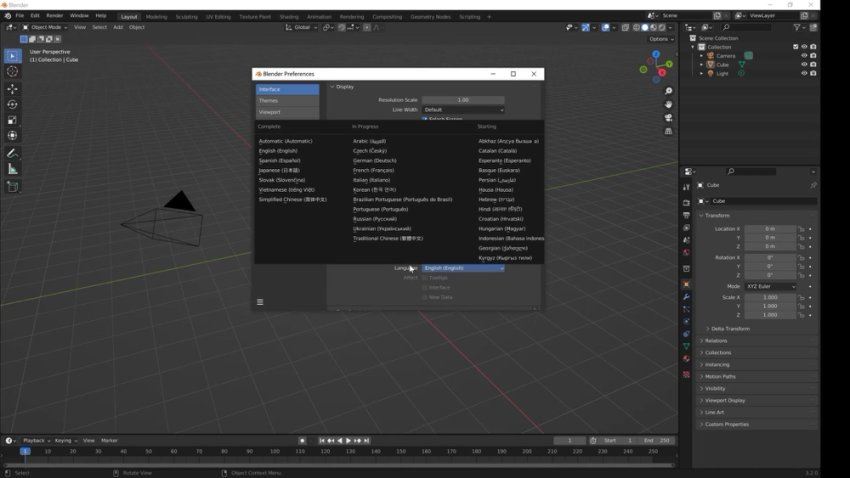850x478 pixels.
Task: Open the Texture properties tab
Action: (x=686, y=374)
